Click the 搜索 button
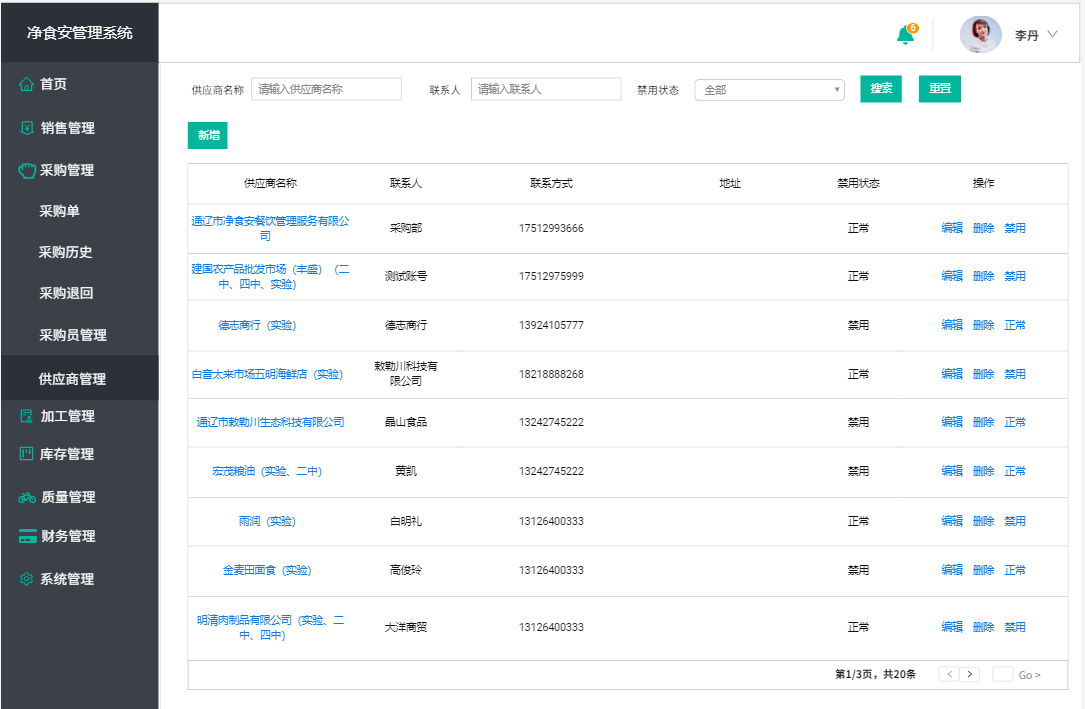Viewport: 1085px width, 709px height. pyautogui.click(x=881, y=89)
